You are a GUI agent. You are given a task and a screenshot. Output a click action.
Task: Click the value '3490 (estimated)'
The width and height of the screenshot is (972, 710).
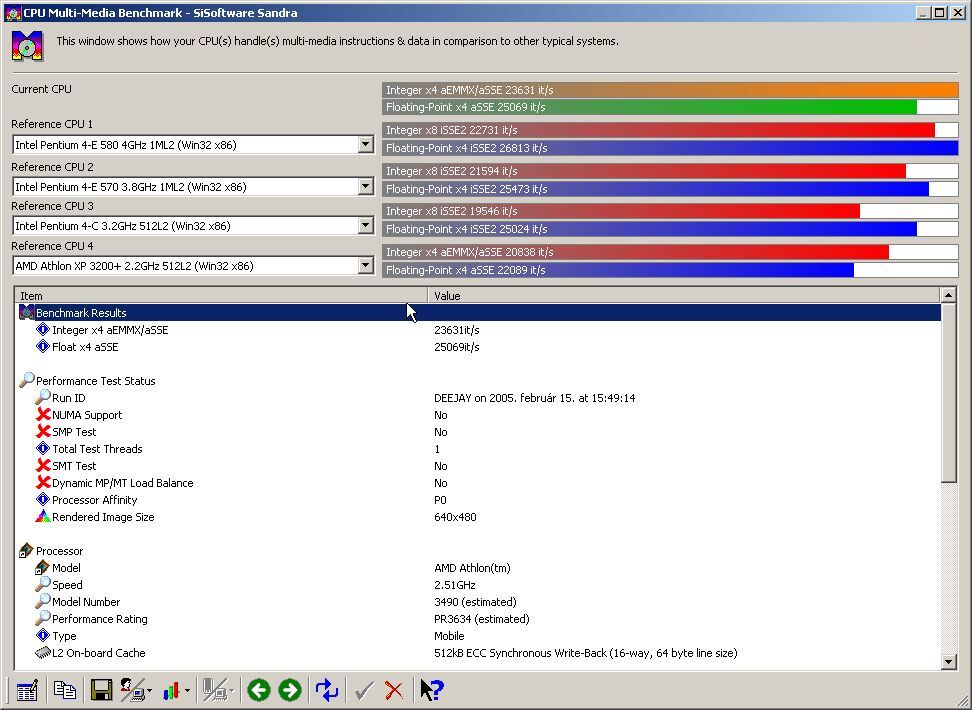tap(475, 602)
